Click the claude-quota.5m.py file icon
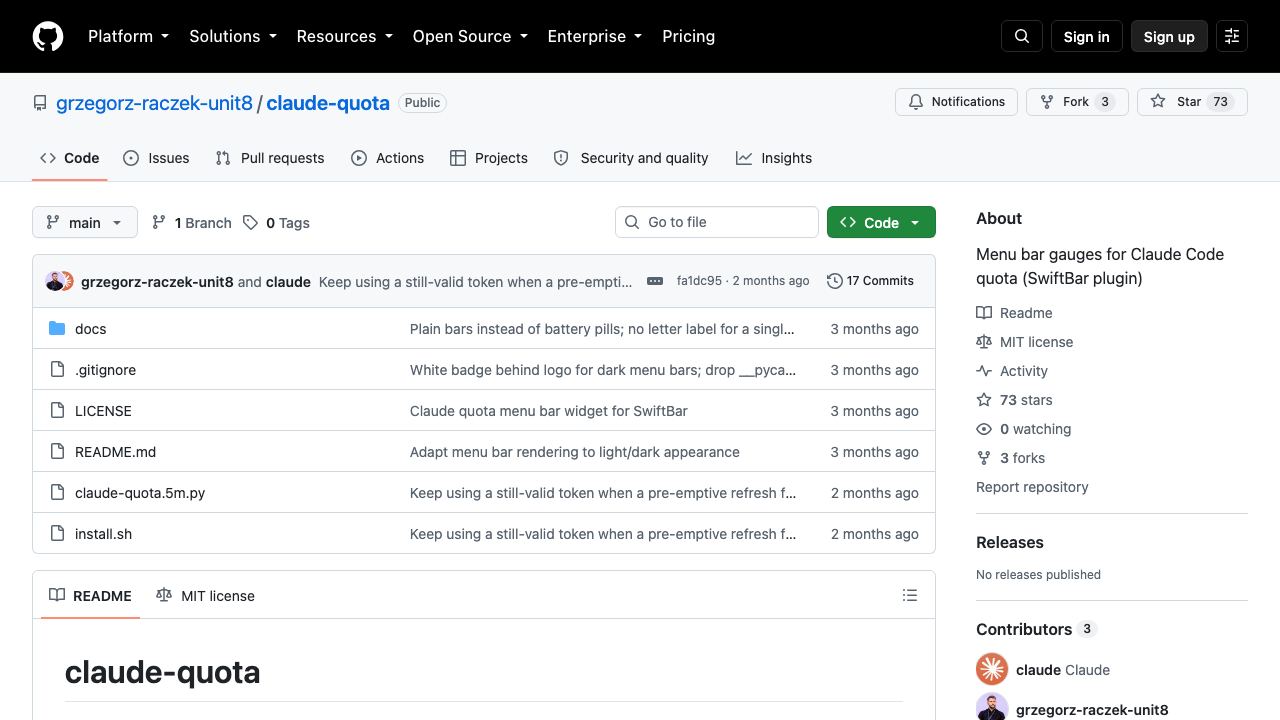The height and width of the screenshot is (720, 1280). click(57, 493)
